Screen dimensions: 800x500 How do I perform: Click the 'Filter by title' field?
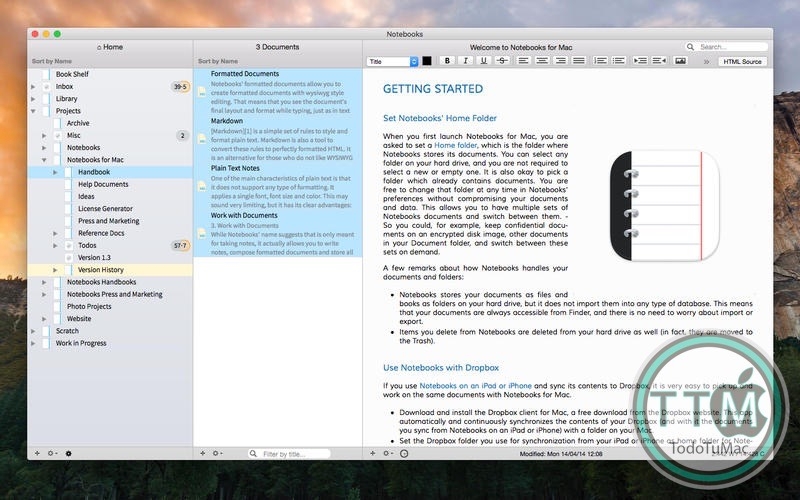click(x=295, y=454)
